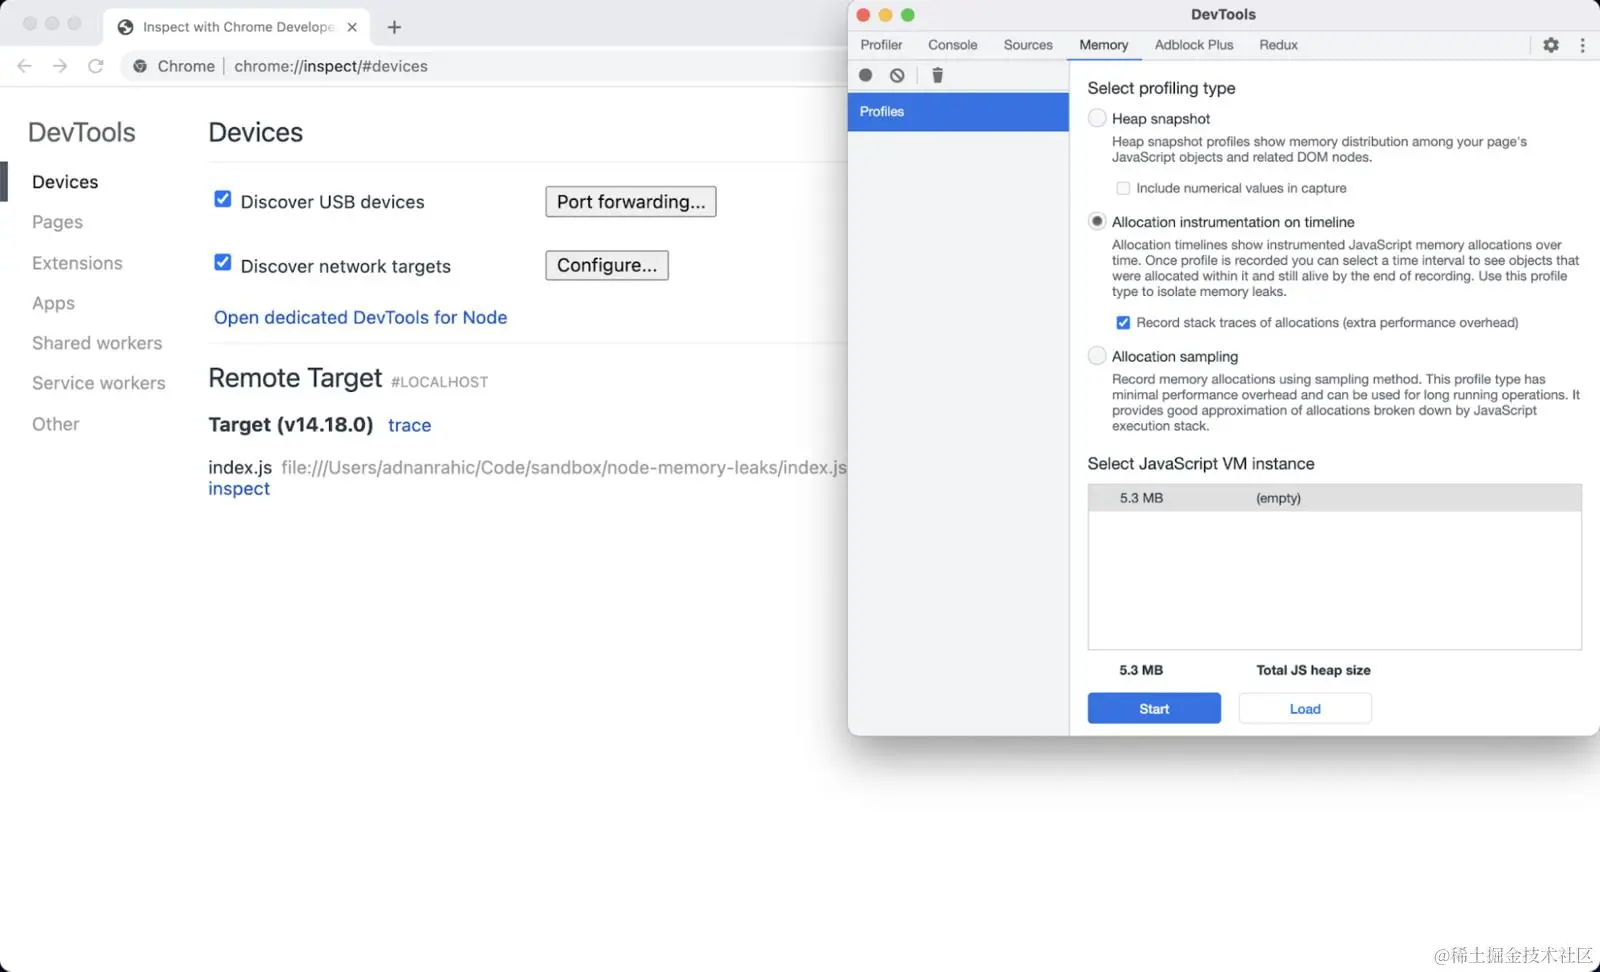Select the Heap snapshot profiling type
The height and width of the screenshot is (972, 1600).
pos(1097,118)
